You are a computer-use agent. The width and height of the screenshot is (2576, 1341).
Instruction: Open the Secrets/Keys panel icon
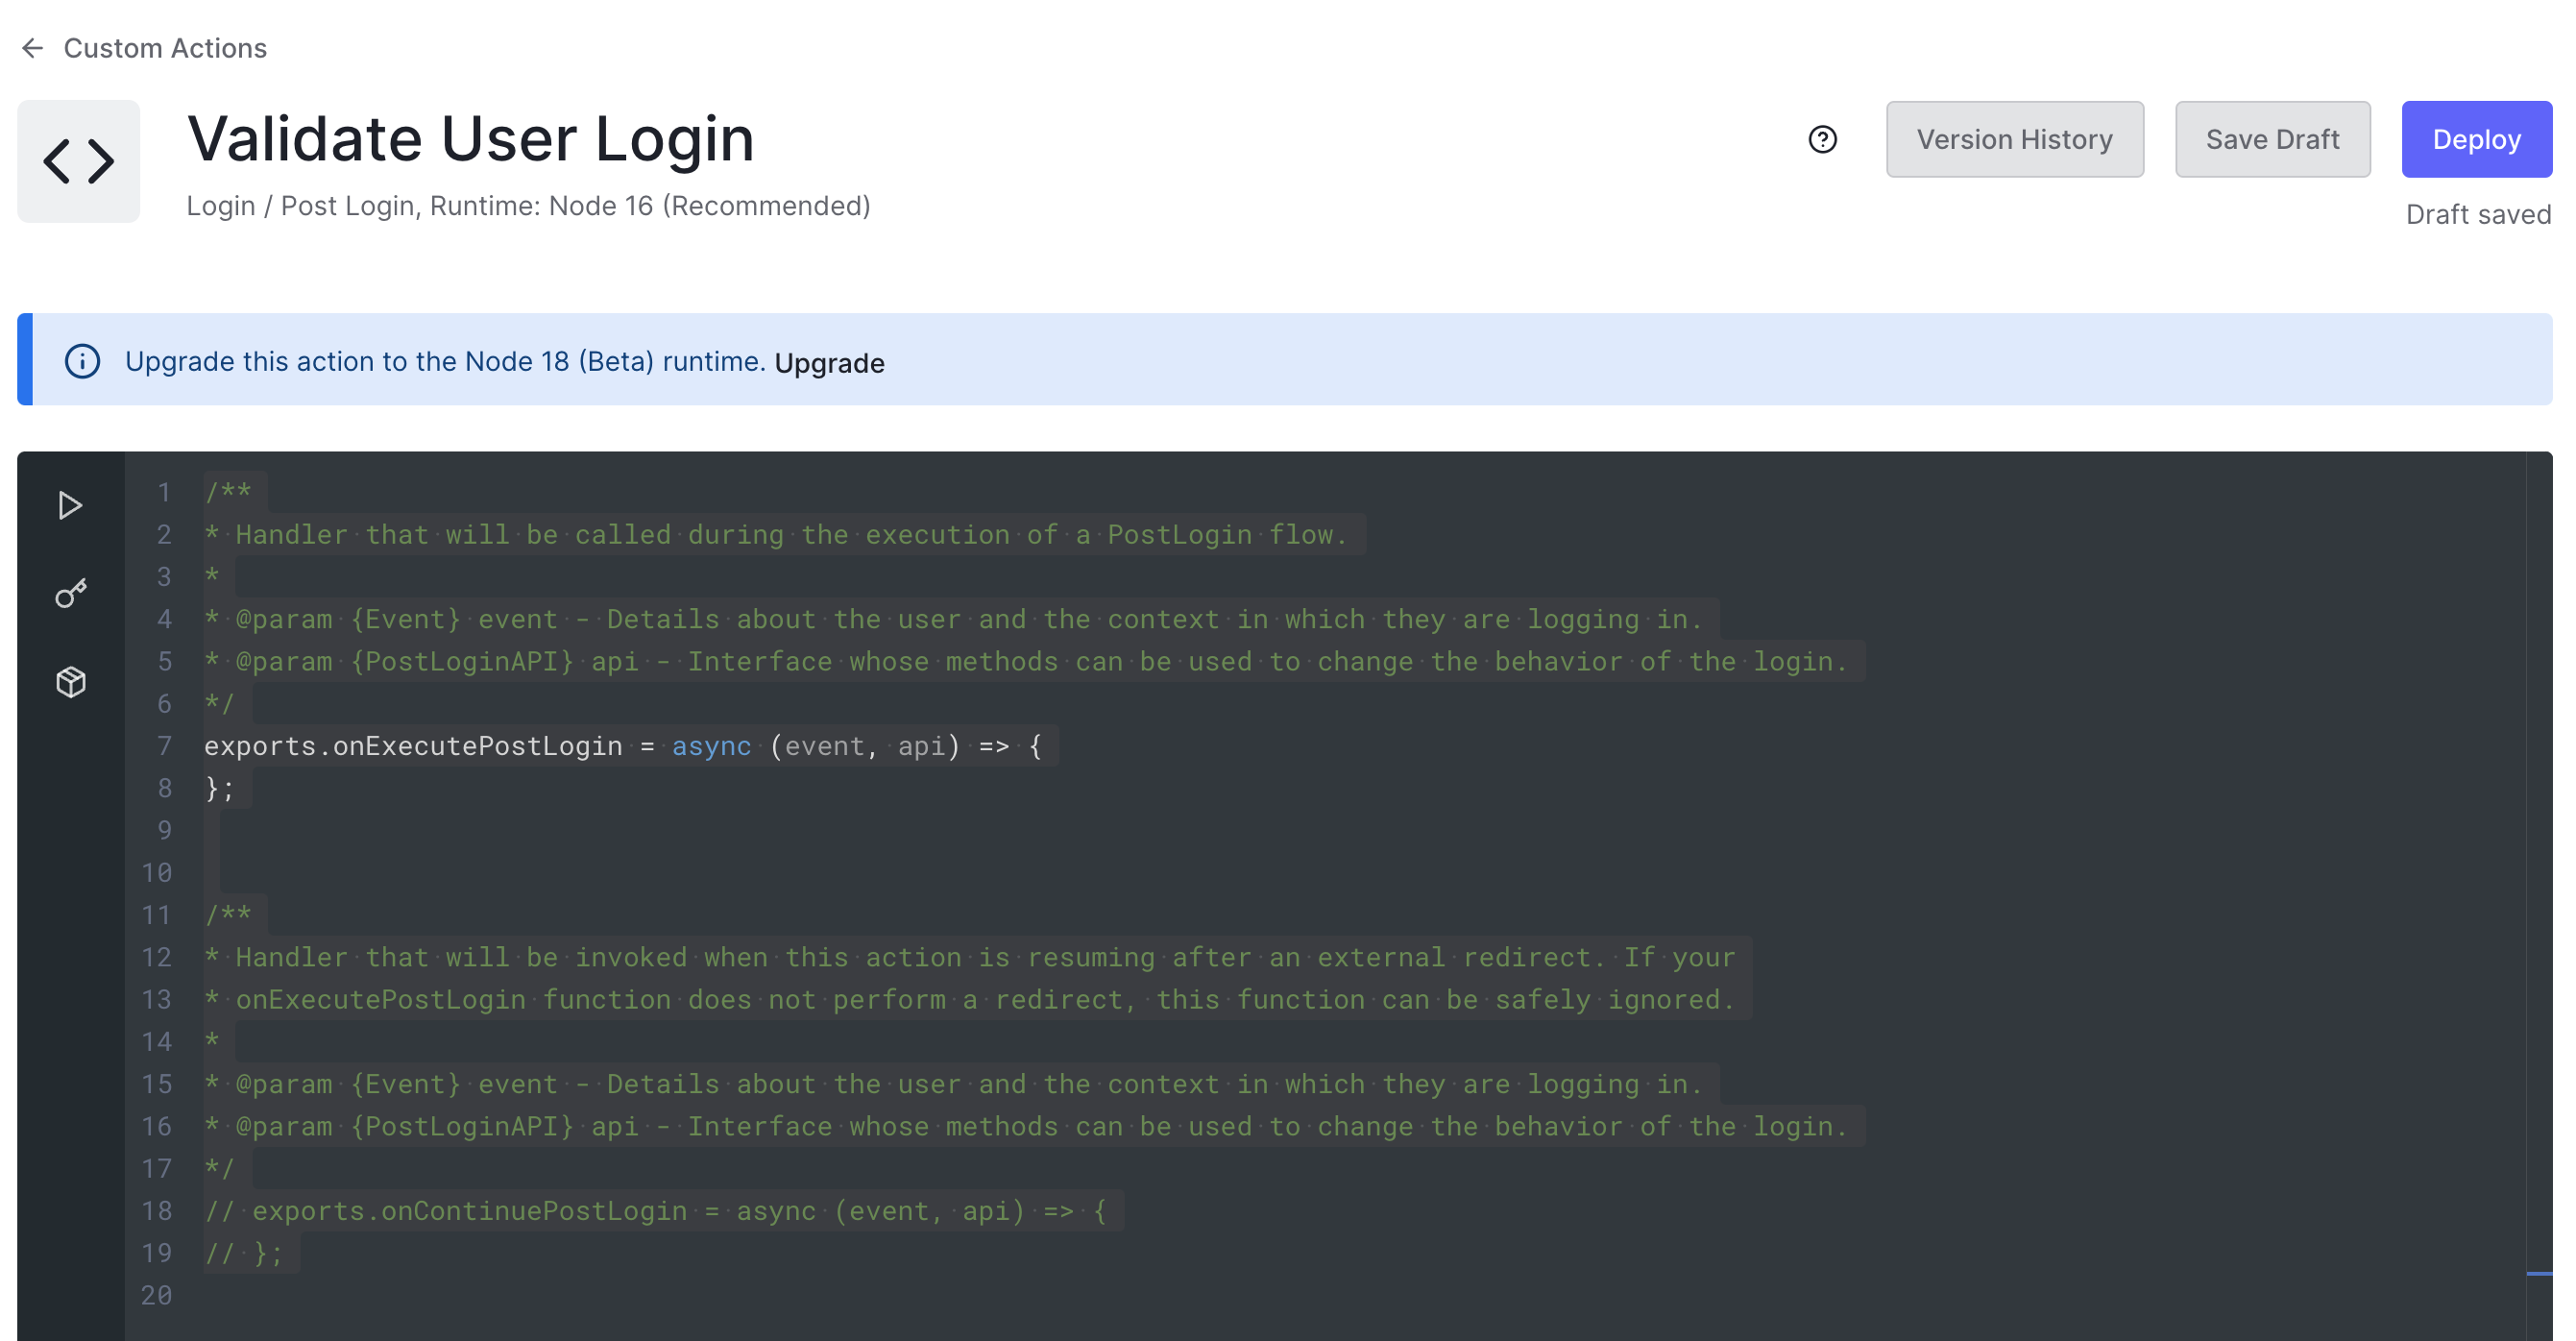click(x=71, y=593)
